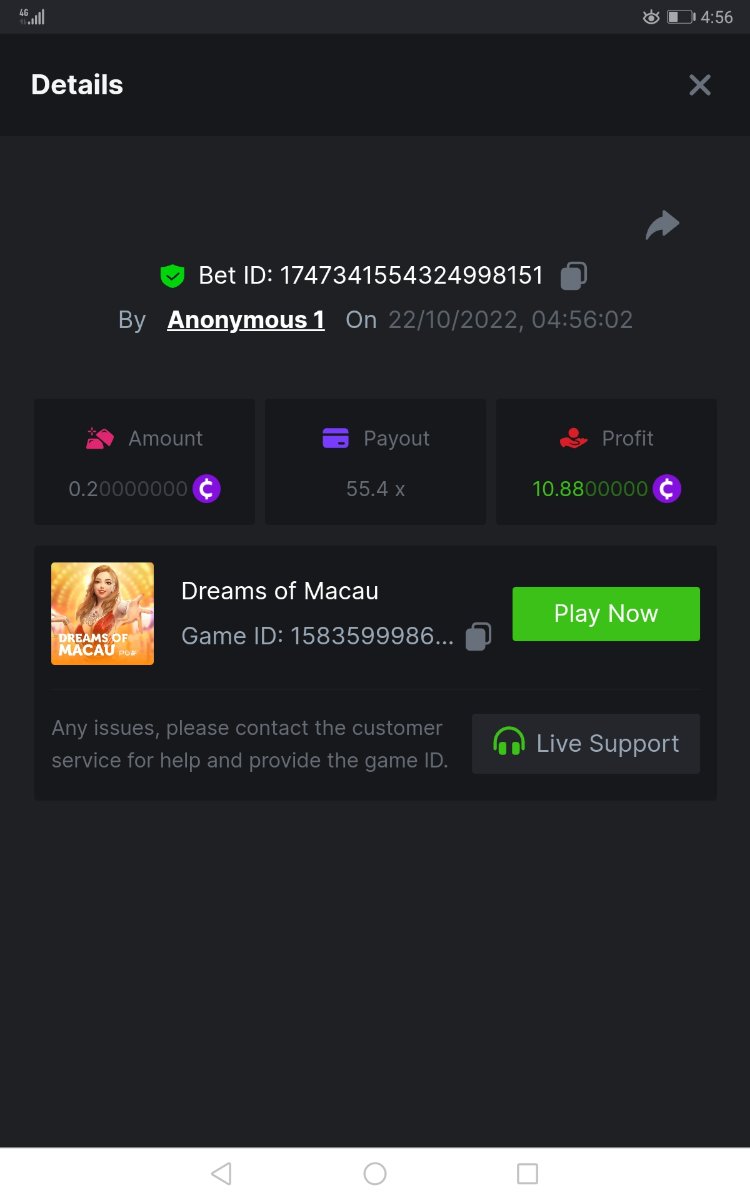Close the Details panel

[700, 85]
